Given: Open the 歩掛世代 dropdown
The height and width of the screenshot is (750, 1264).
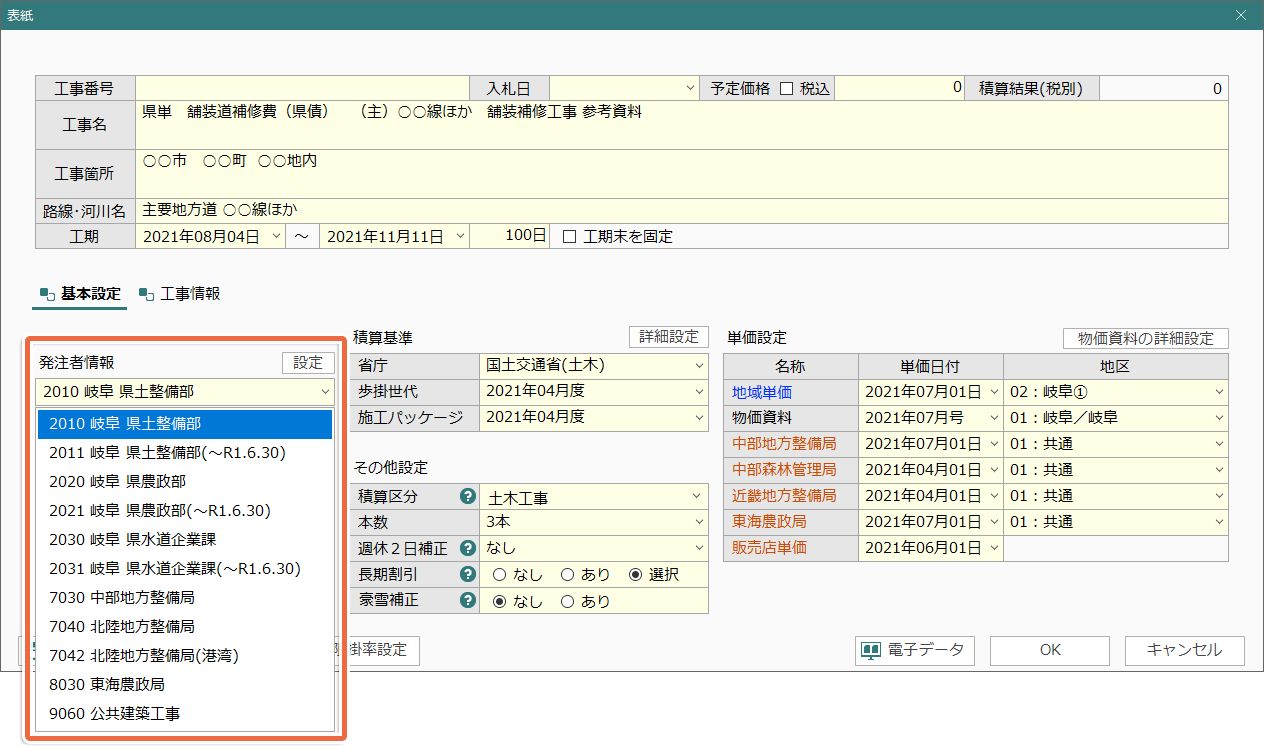Looking at the screenshot, I should (698, 391).
